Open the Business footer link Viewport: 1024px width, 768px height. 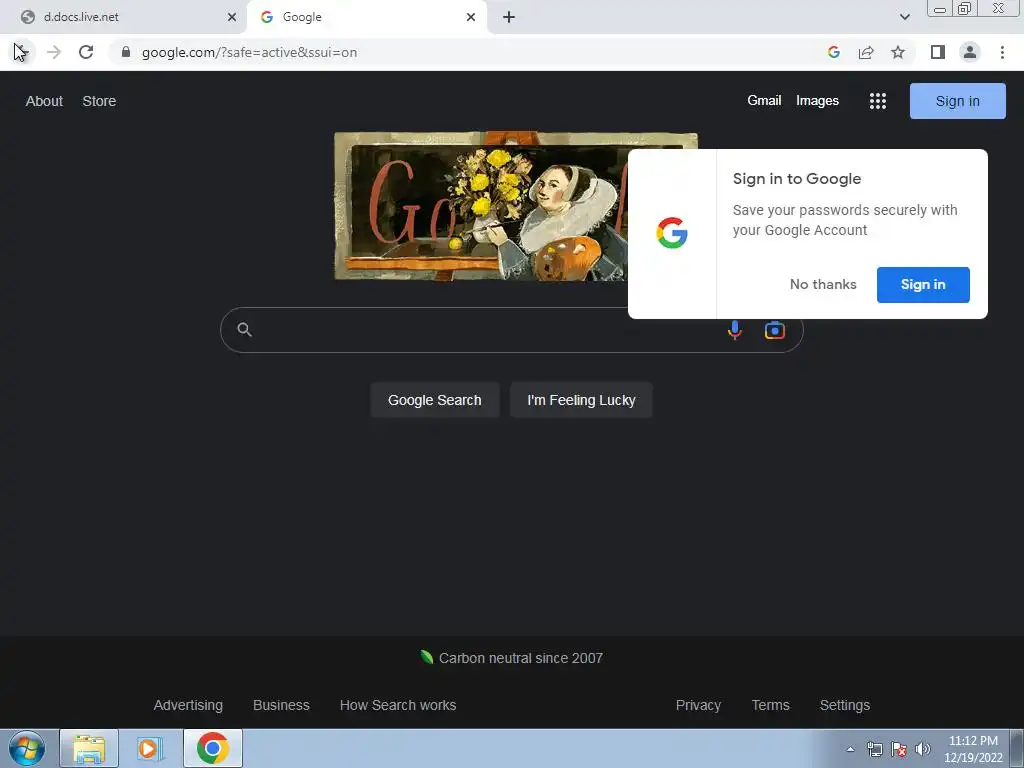281,705
